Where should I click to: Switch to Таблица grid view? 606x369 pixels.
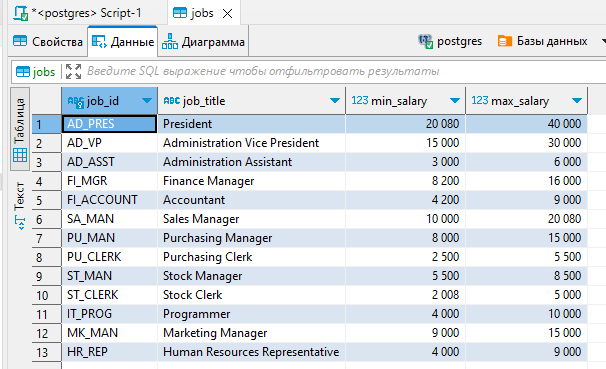point(20,129)
